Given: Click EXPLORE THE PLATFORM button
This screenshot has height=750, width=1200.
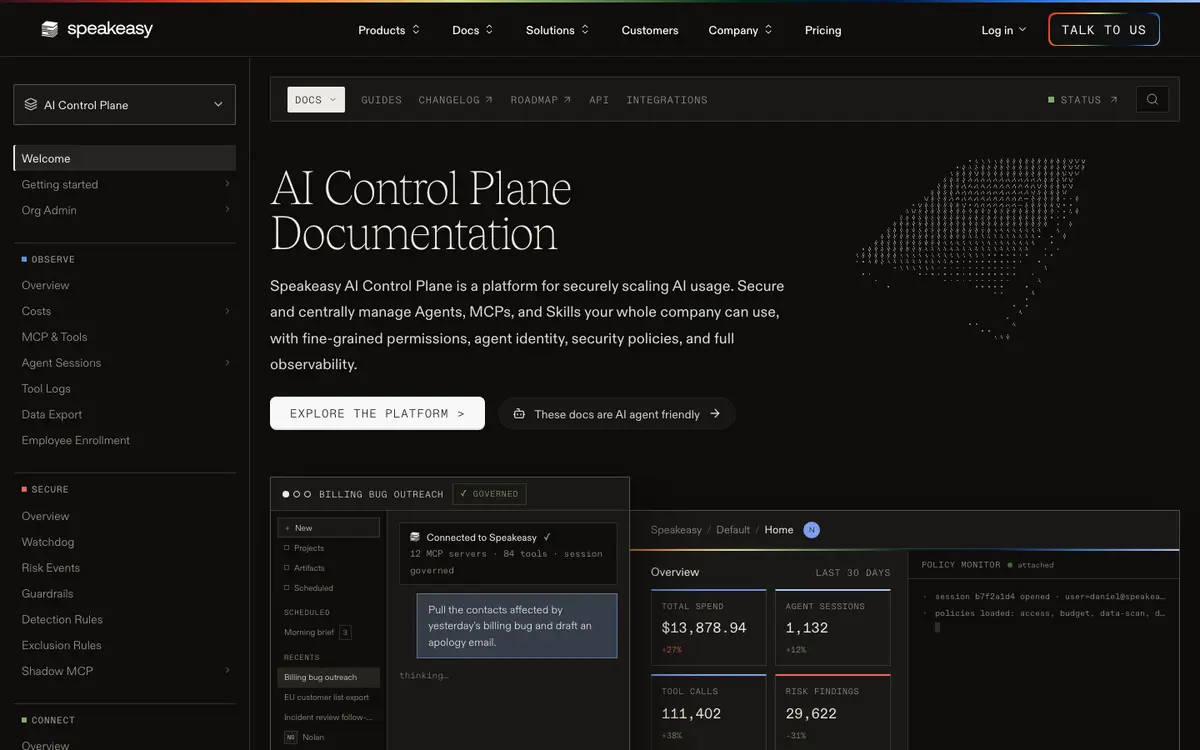Looking at the screenshot, I should click(x=377, y=414).
